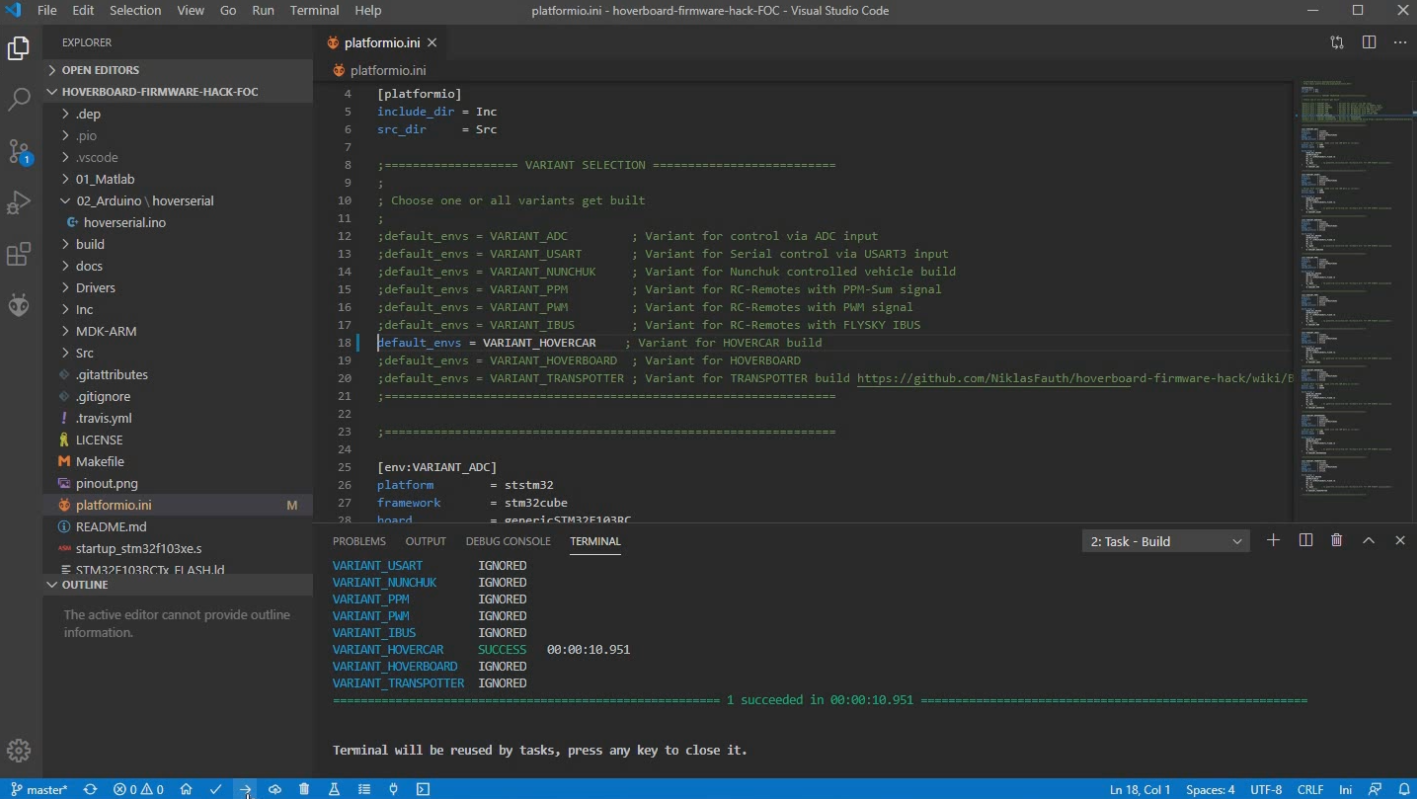Close the platformio.ini editor tab
The width and height of the screenshot is (1417, 799).
point(432,43)
